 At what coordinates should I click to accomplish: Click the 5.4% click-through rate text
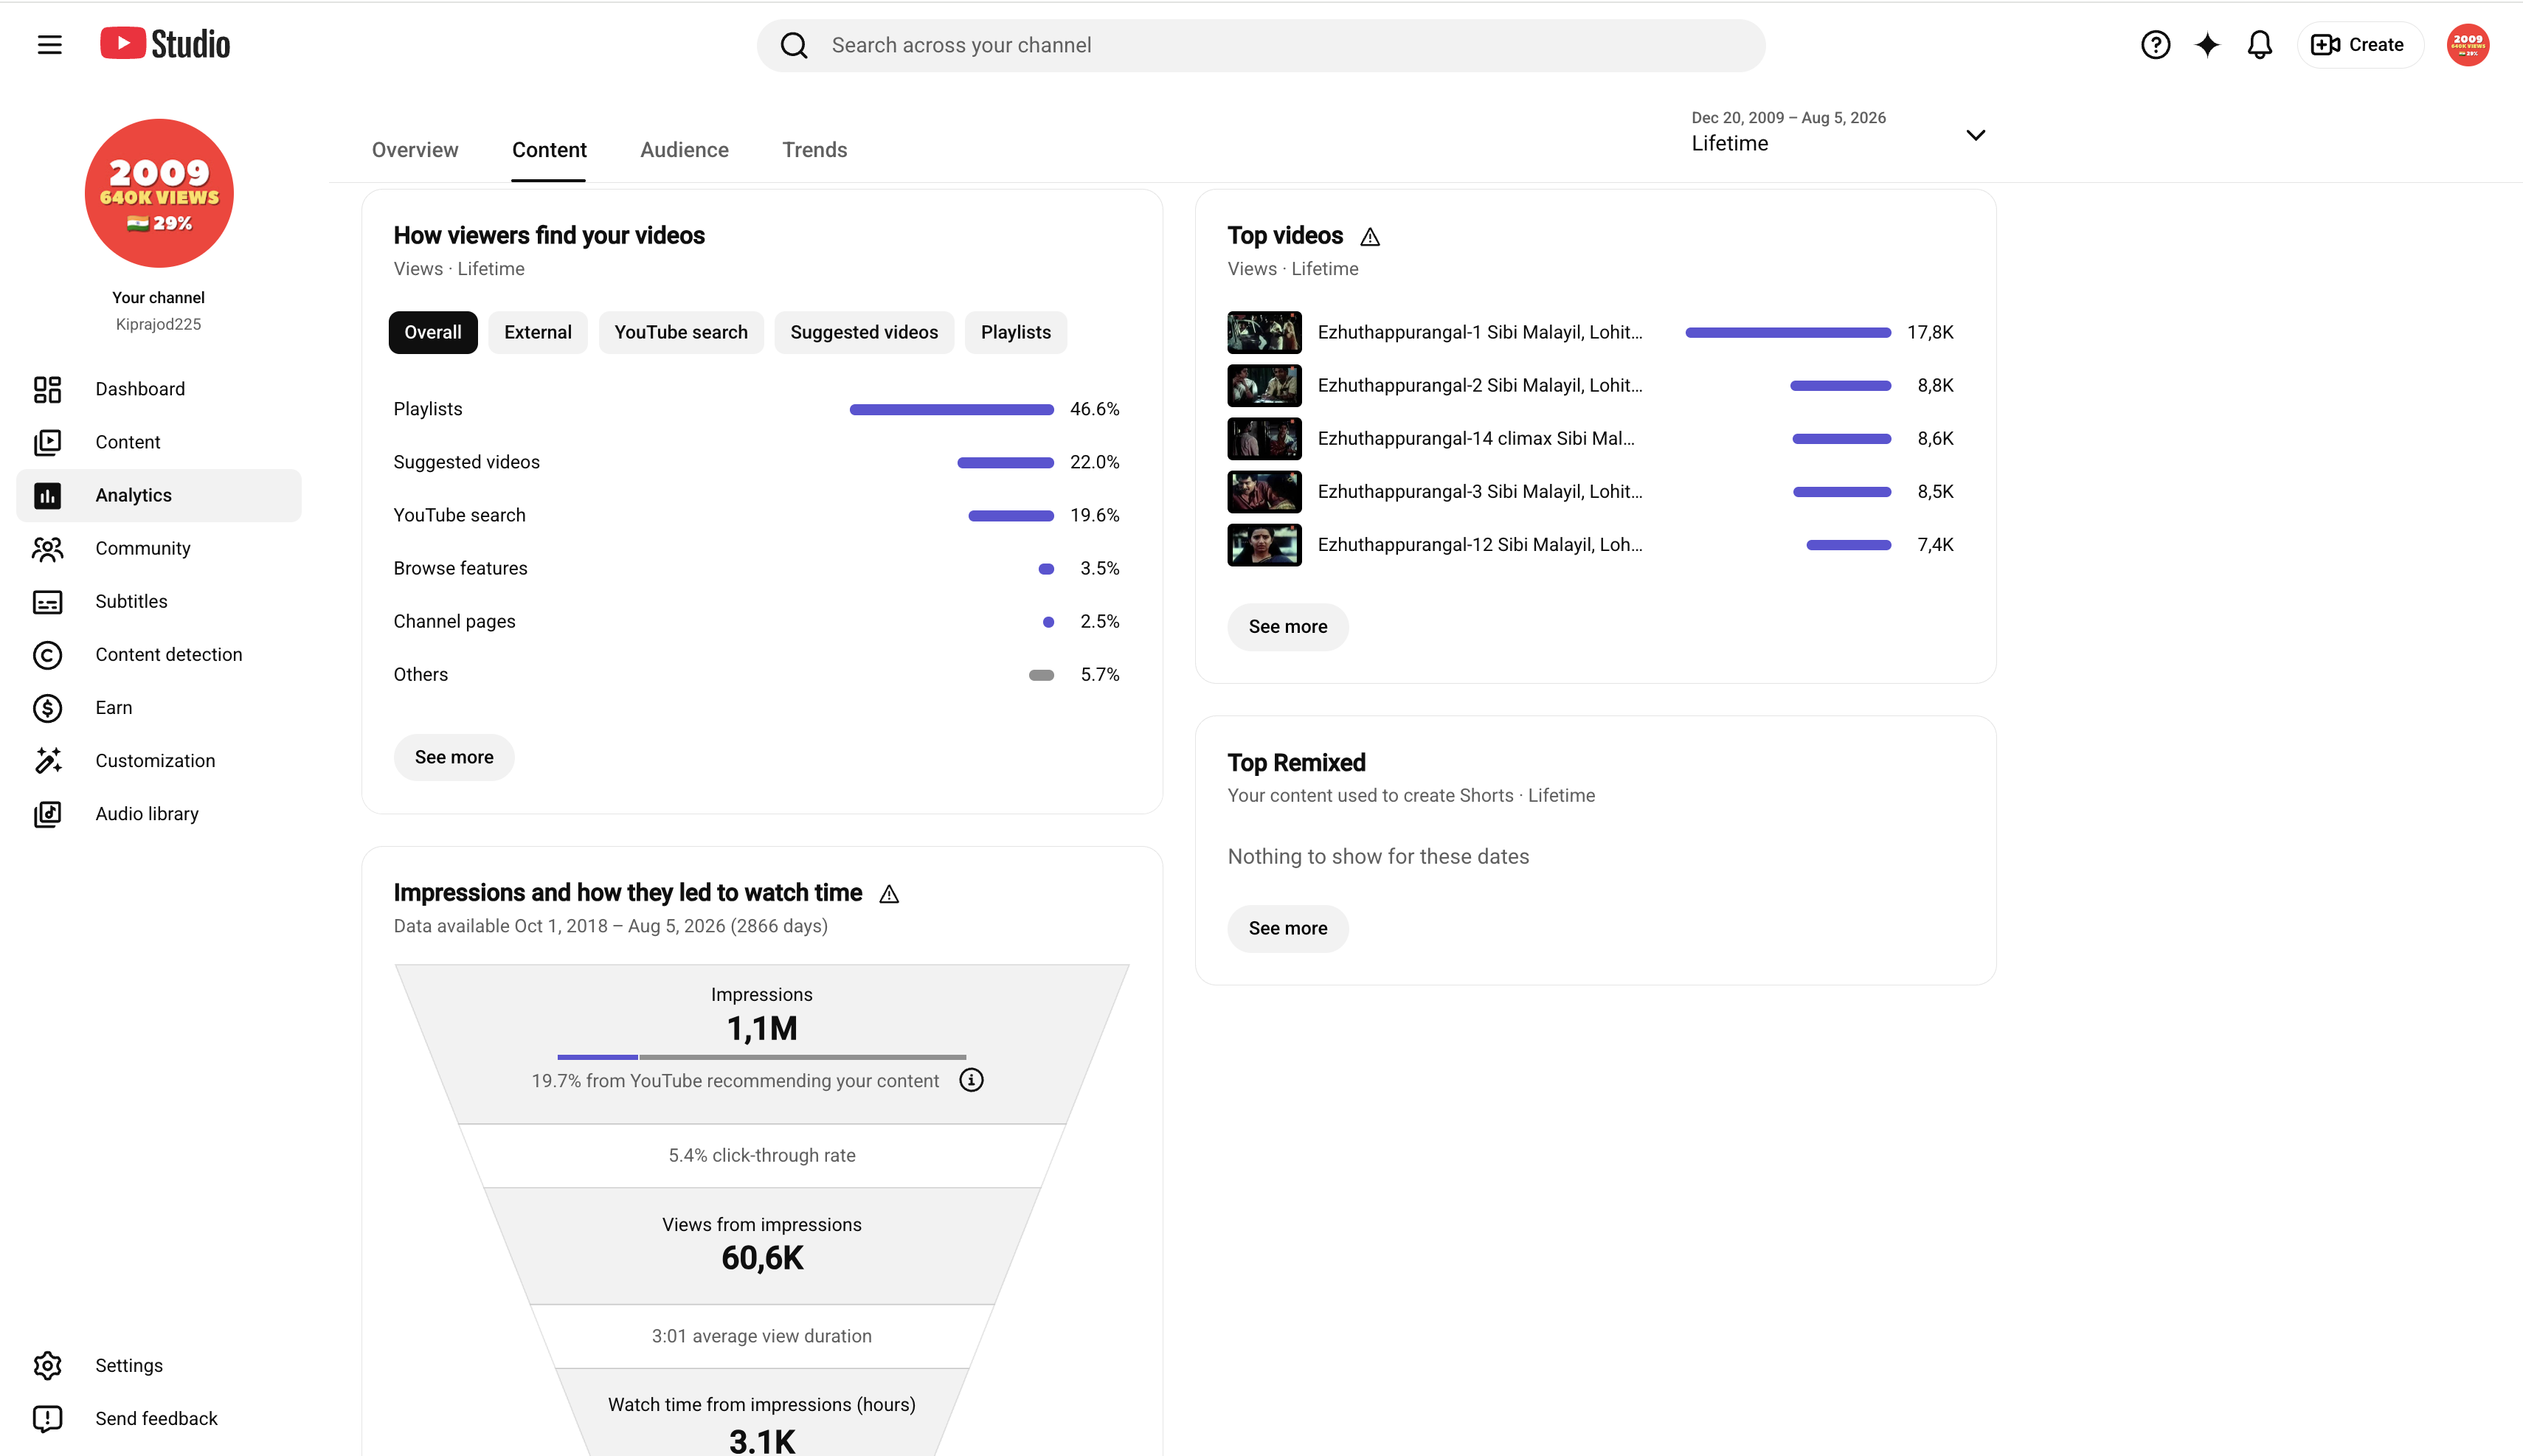coord(762,1155)
